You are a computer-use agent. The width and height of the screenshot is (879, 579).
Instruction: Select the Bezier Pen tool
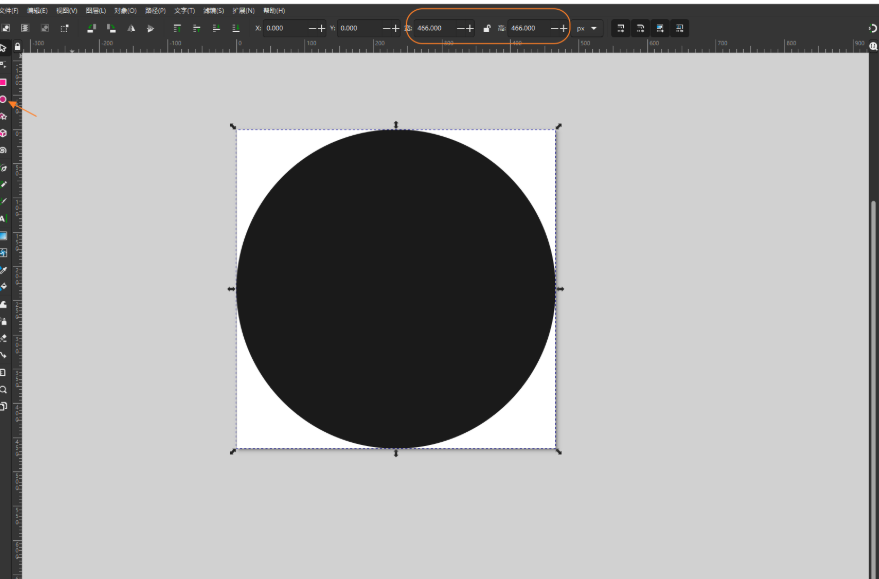(3, 168)
